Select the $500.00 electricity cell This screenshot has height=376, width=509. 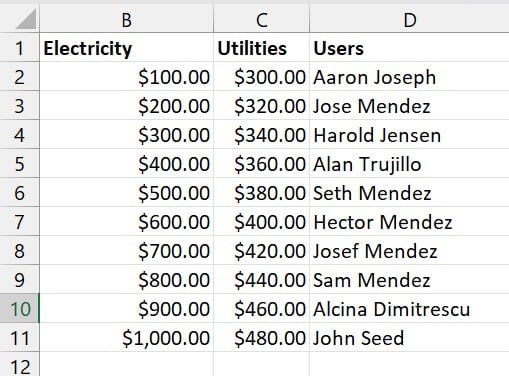point(126,192)
